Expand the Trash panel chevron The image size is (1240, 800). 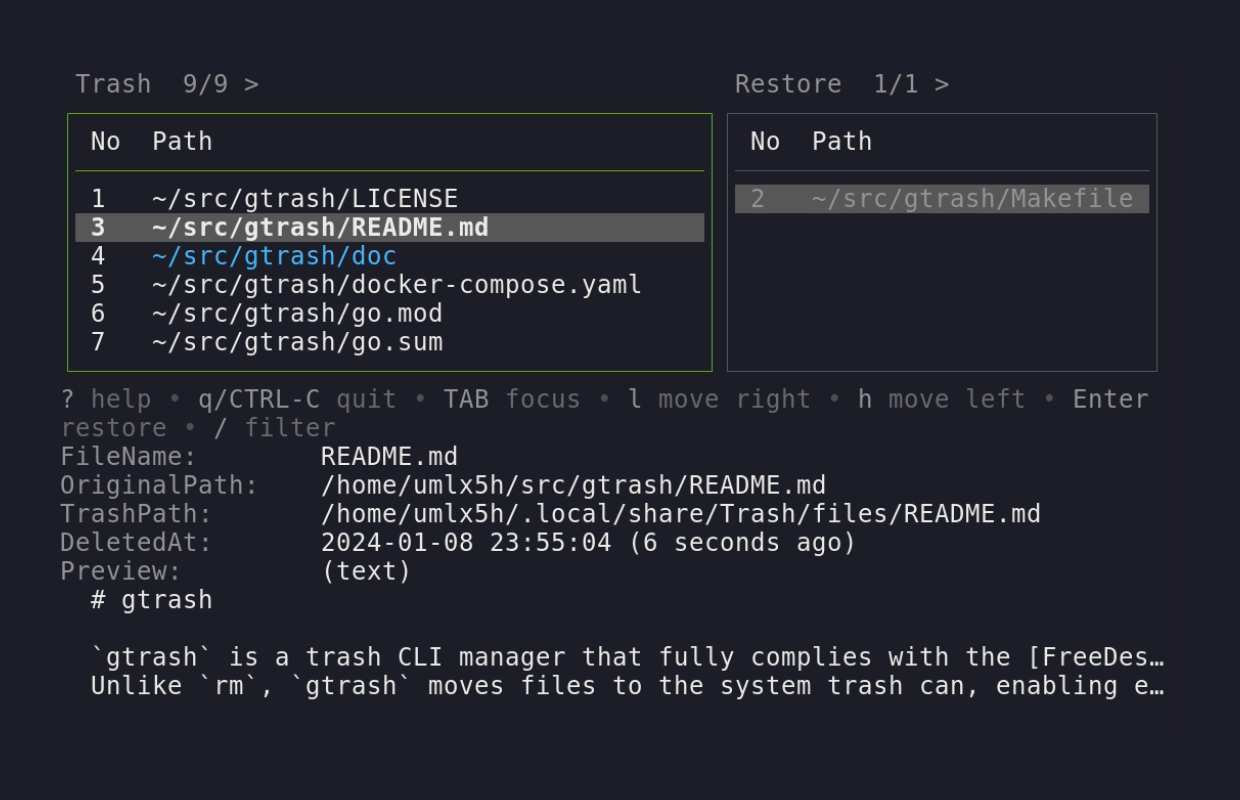(249, 84)
